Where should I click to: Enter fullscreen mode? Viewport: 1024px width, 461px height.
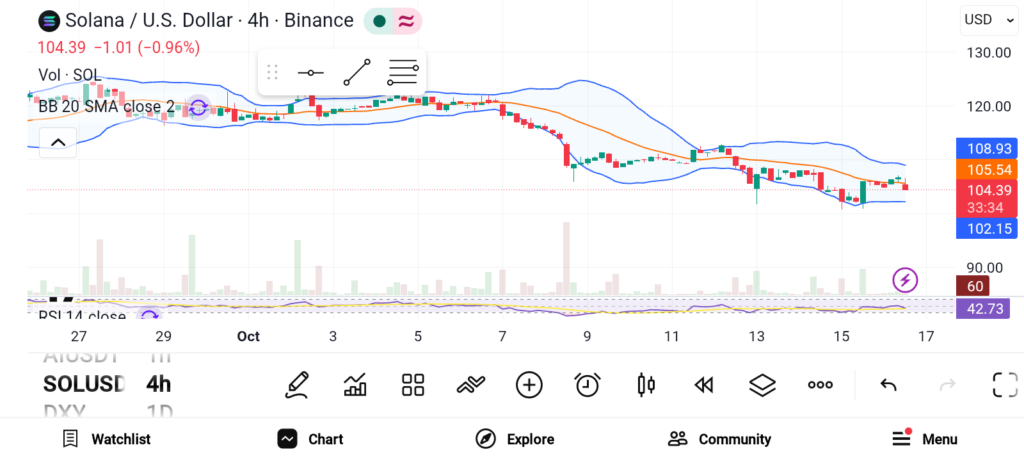point(1005,385)
